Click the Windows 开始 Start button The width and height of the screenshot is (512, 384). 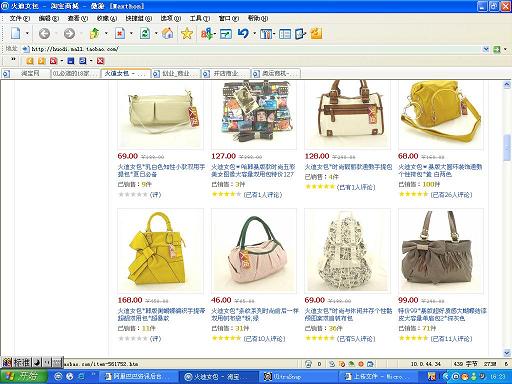coord(23,377)
